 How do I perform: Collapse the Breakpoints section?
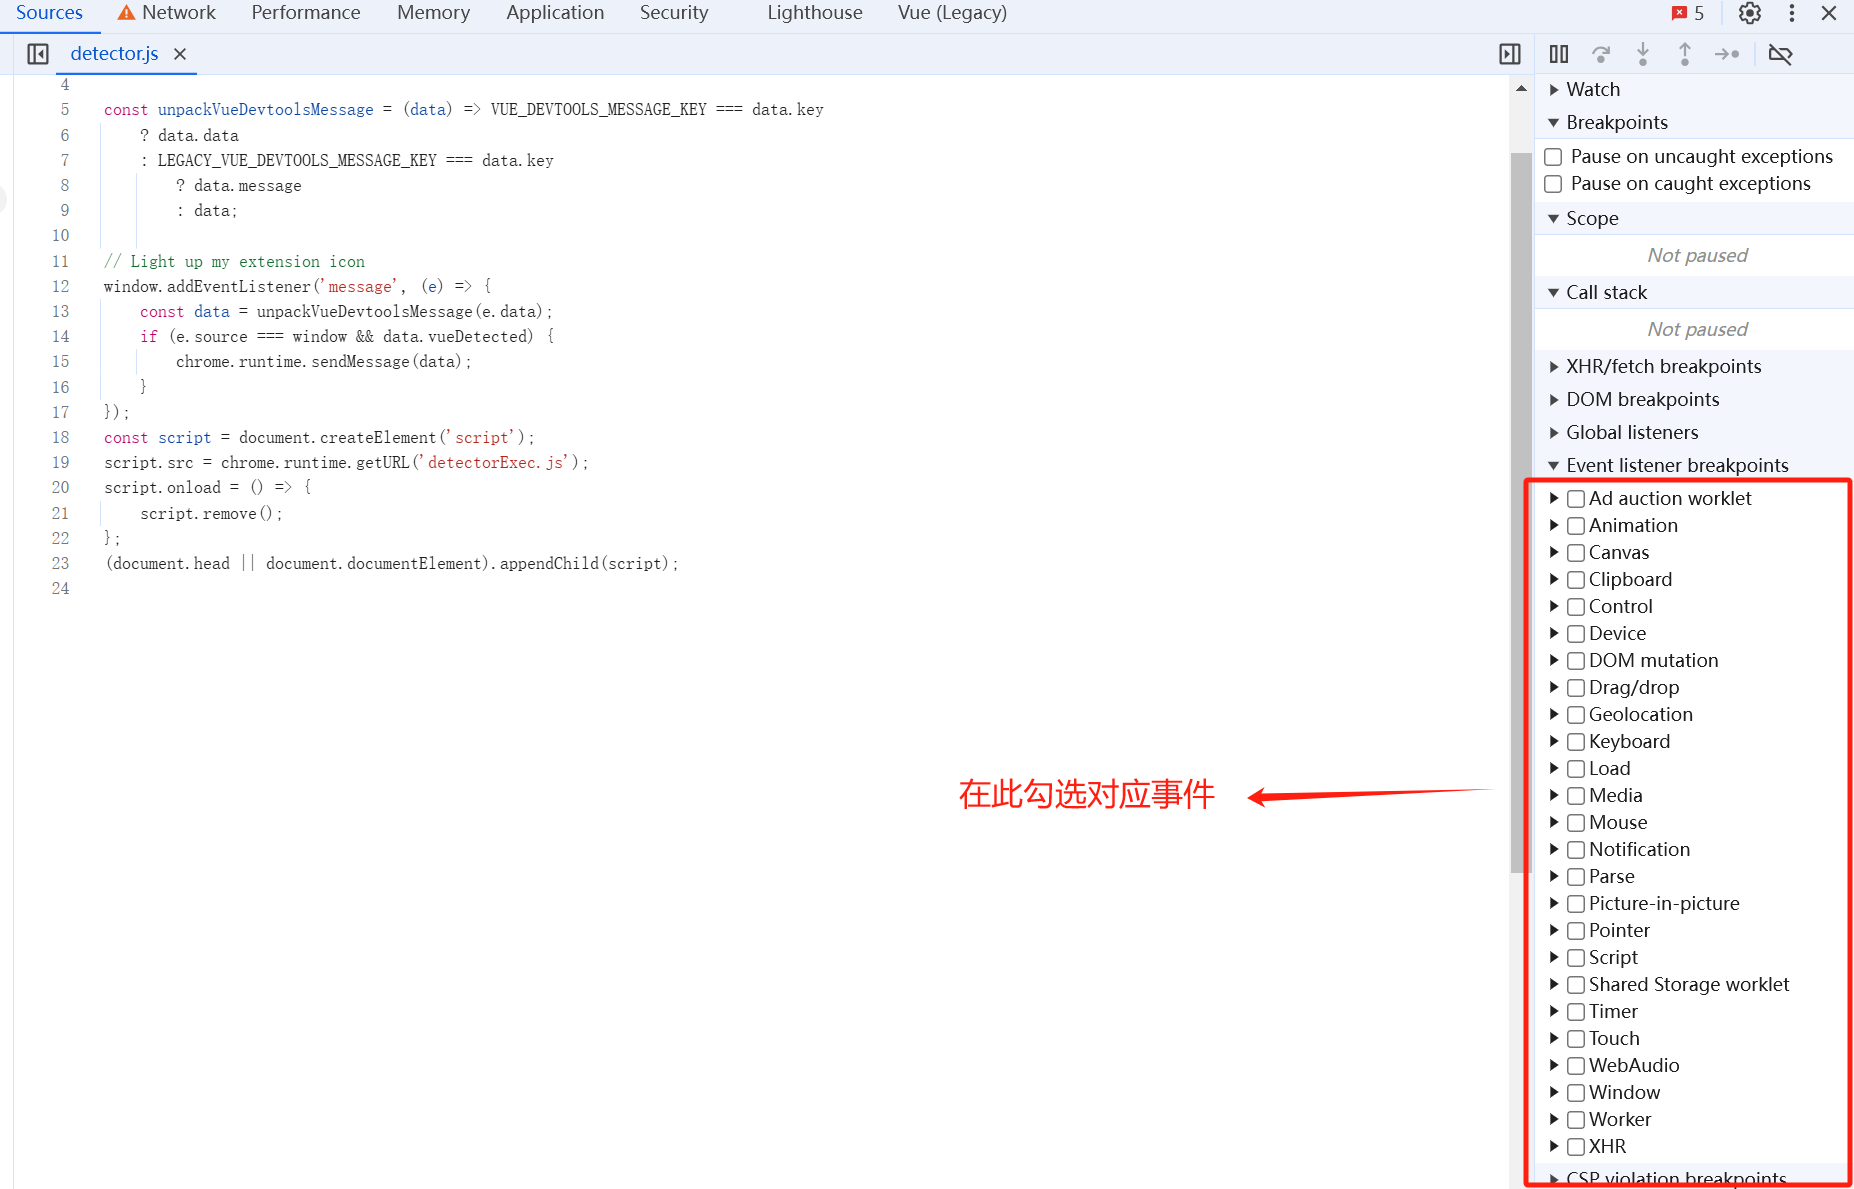1554,123
